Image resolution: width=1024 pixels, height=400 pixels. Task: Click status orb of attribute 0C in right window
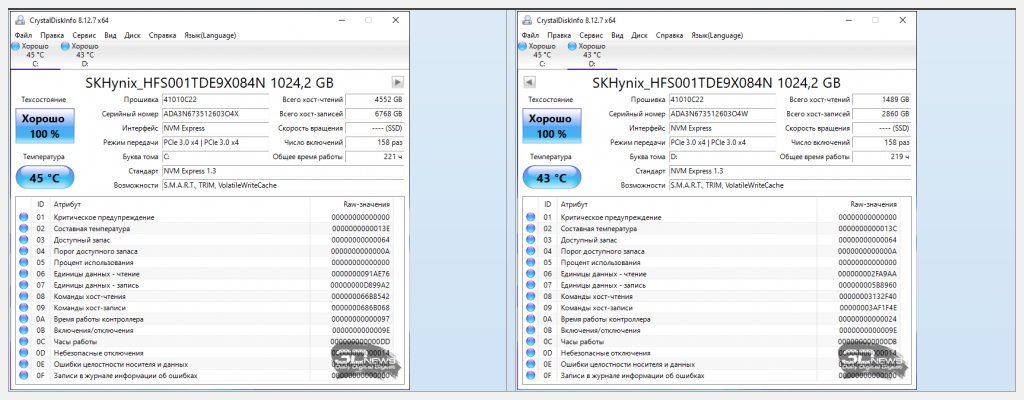pos(531,342)
